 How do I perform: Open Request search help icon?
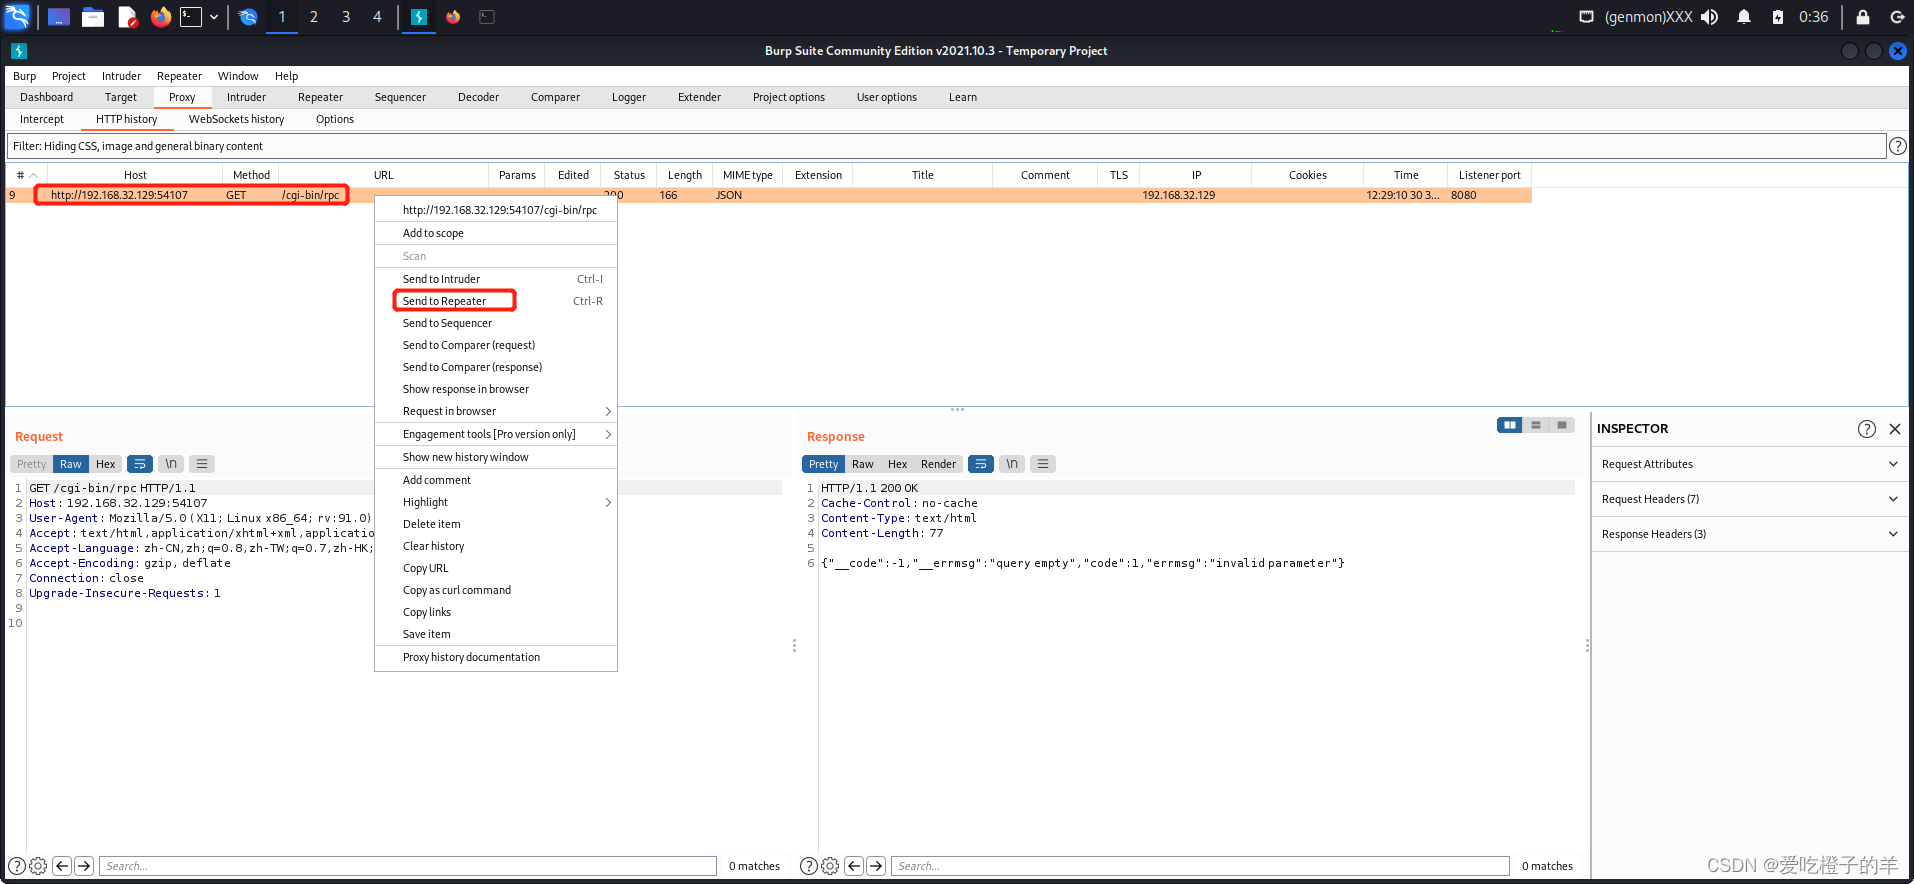pyautogui.click(x=16, y=866)
